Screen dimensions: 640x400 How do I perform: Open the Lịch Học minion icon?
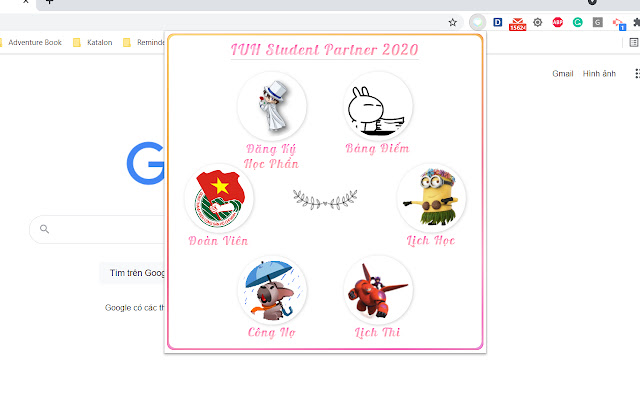coord(431,198)
